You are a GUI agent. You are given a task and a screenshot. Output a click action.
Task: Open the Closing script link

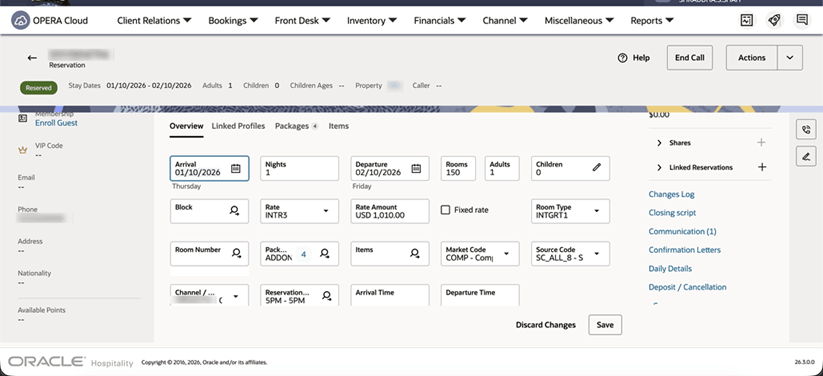[672, 213]
